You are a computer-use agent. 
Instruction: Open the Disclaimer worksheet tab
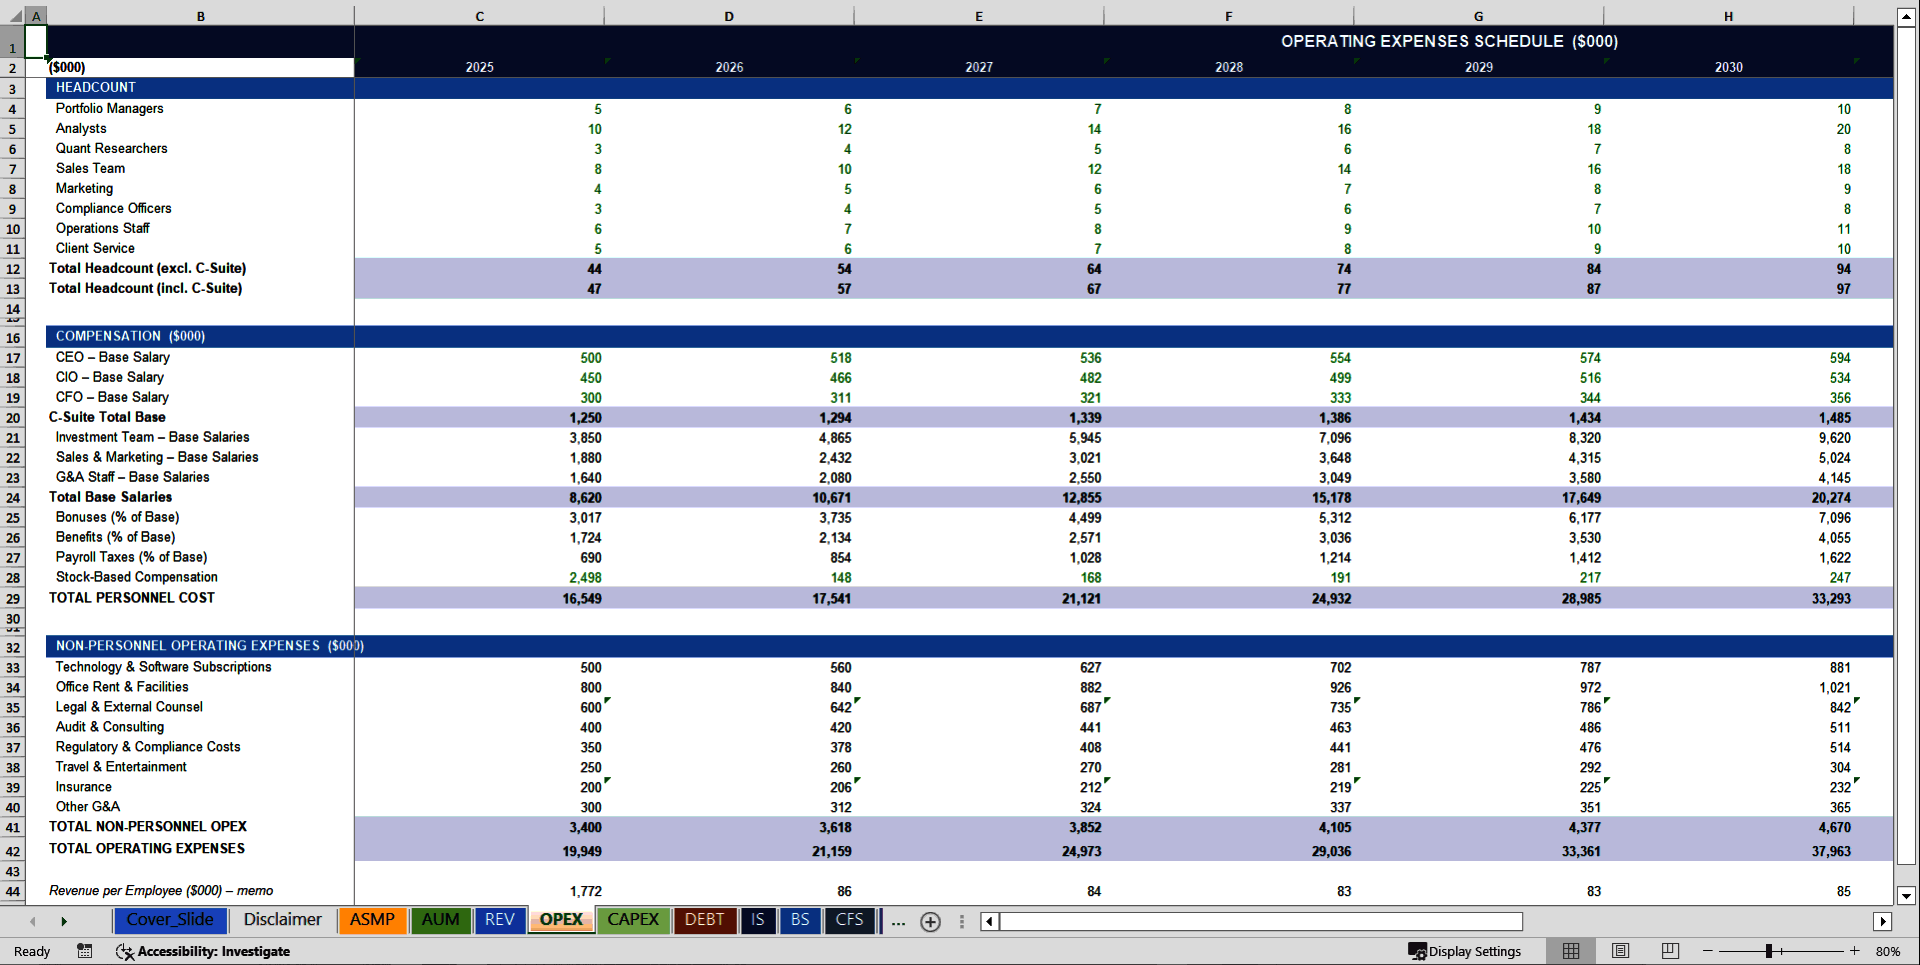[282, 920]
